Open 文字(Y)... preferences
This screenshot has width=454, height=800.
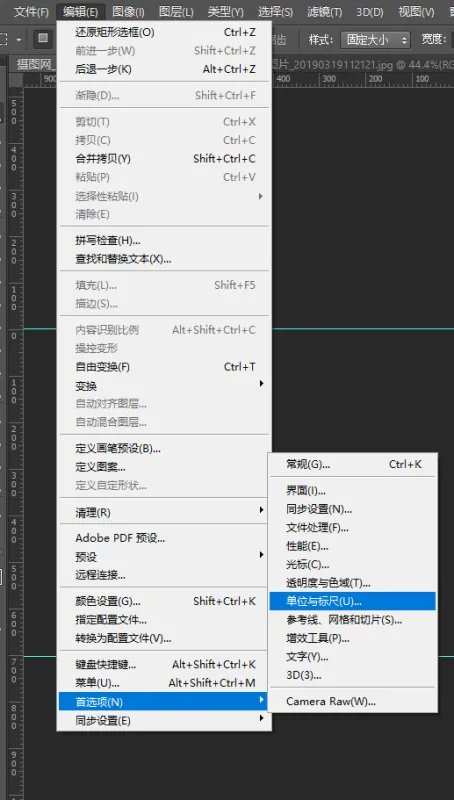352,657
